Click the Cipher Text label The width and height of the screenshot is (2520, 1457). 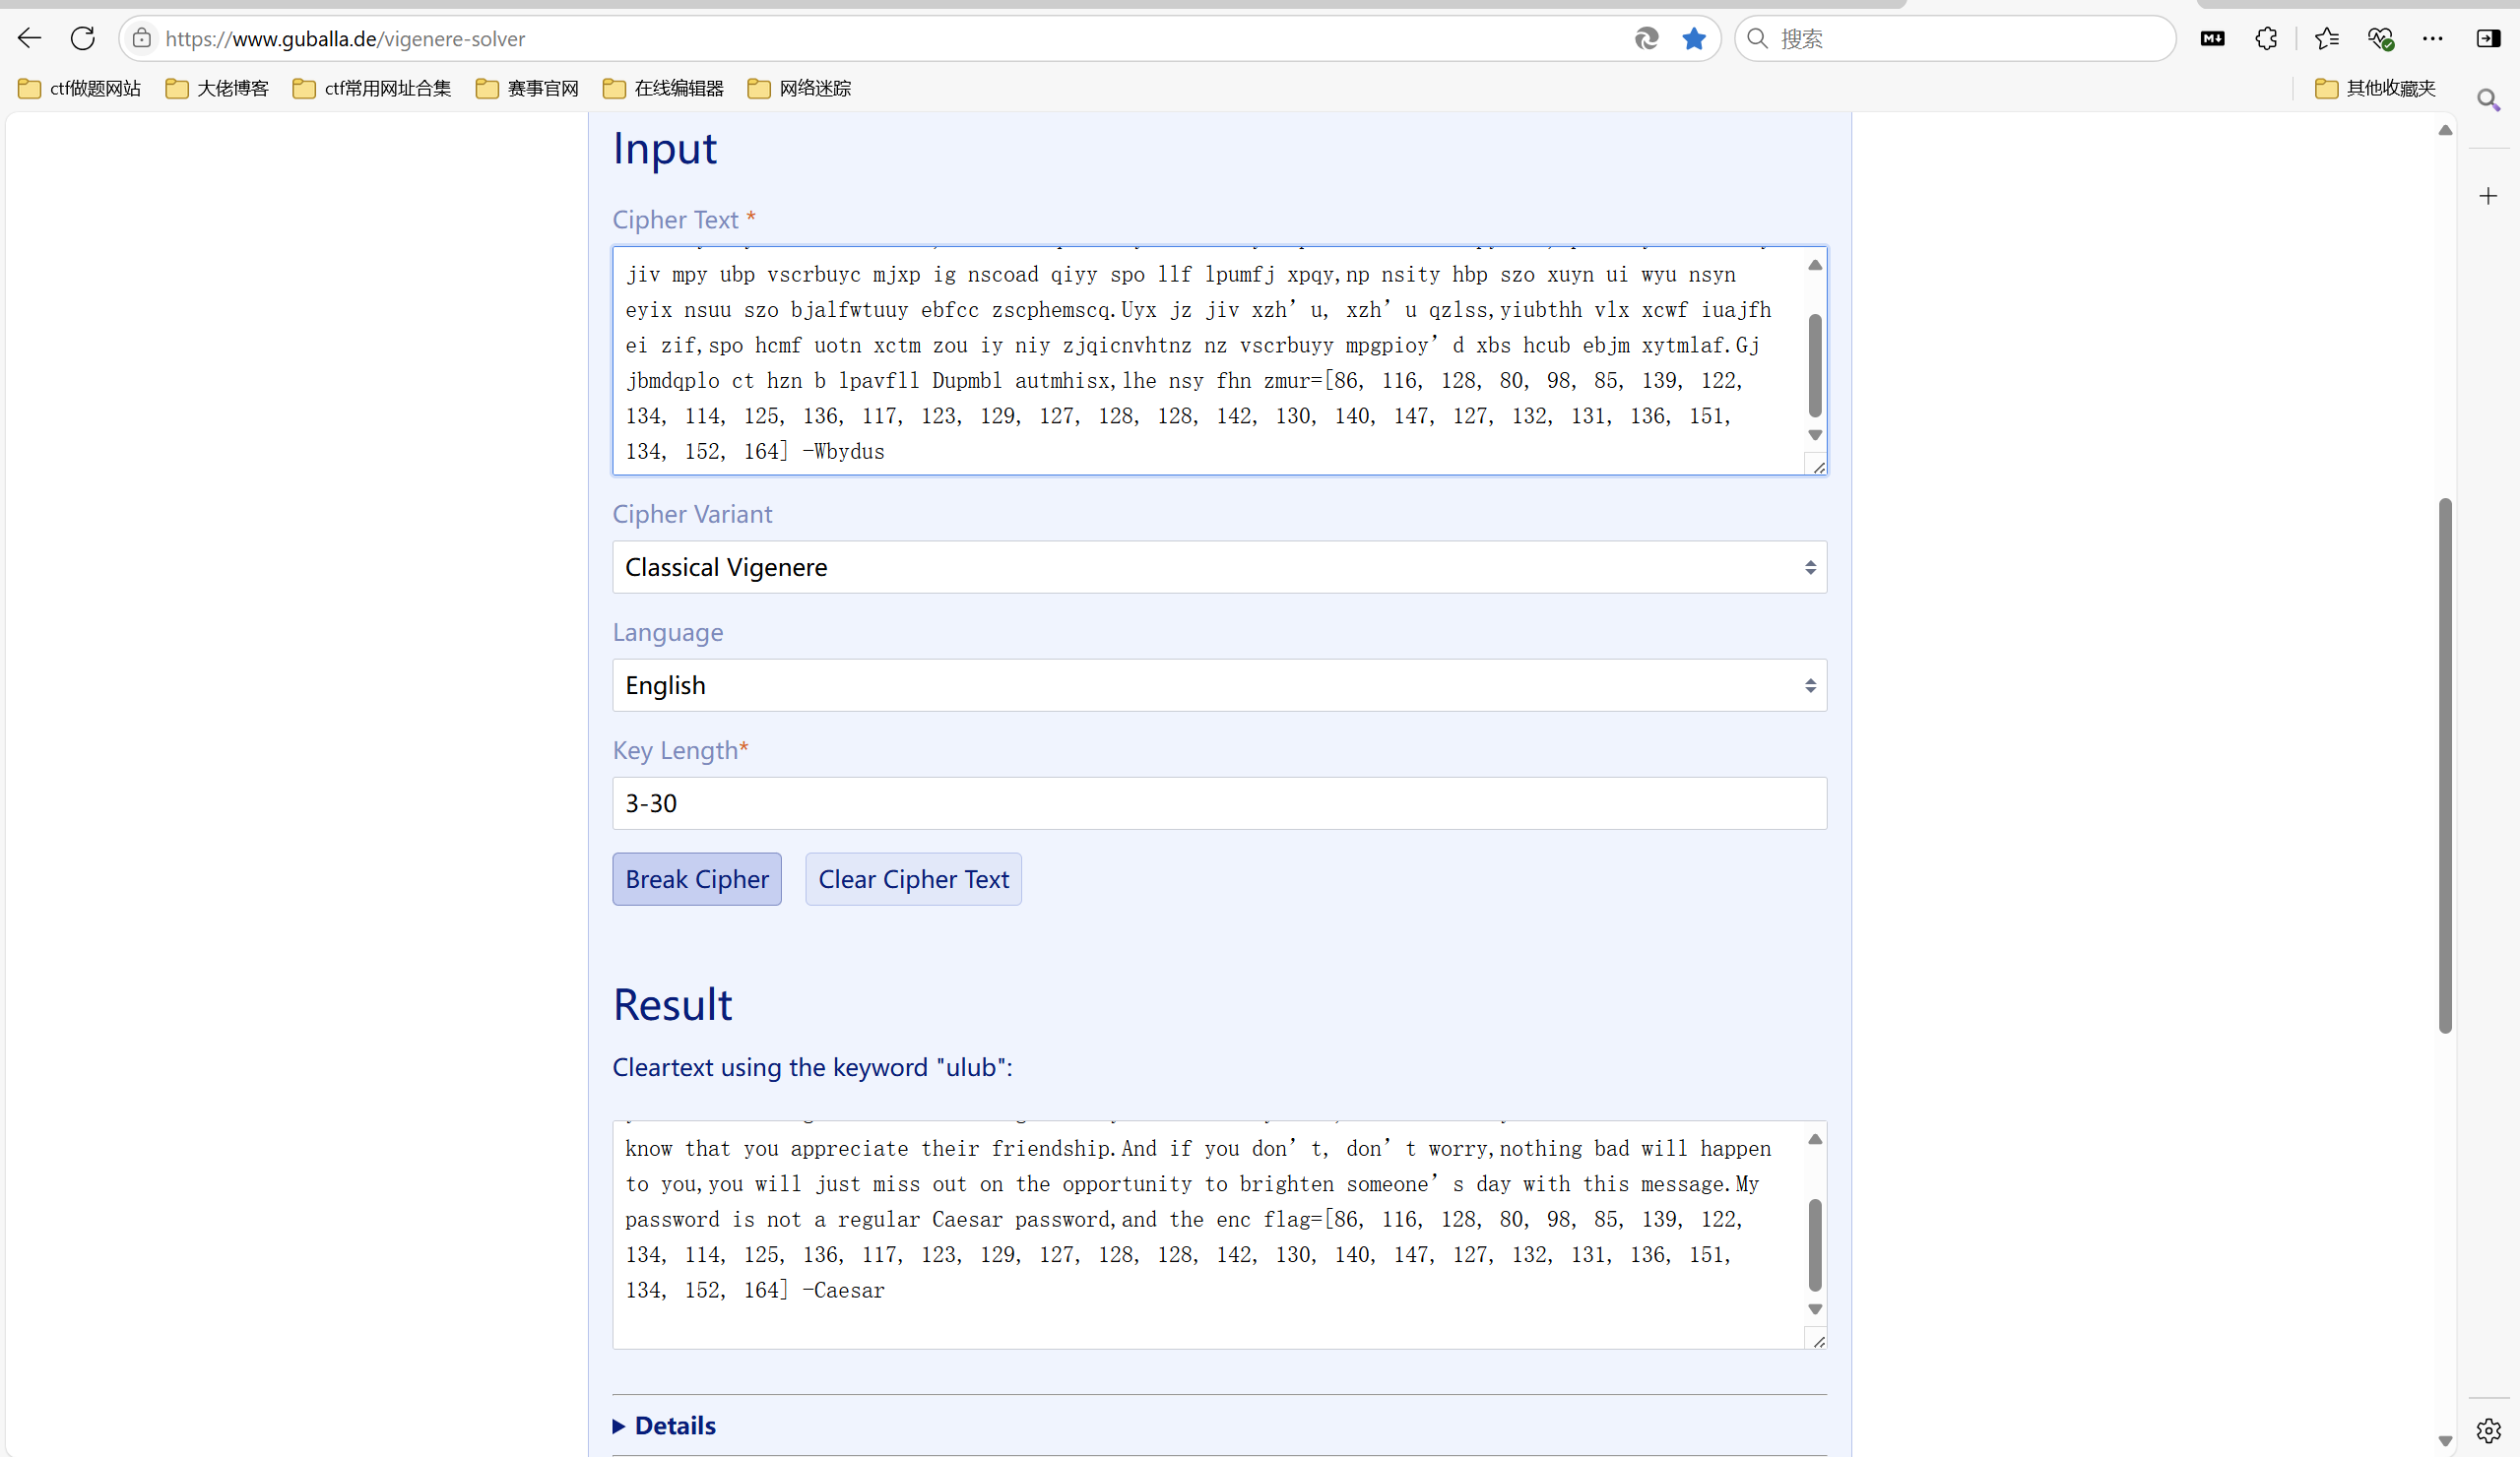click(675, 219)
